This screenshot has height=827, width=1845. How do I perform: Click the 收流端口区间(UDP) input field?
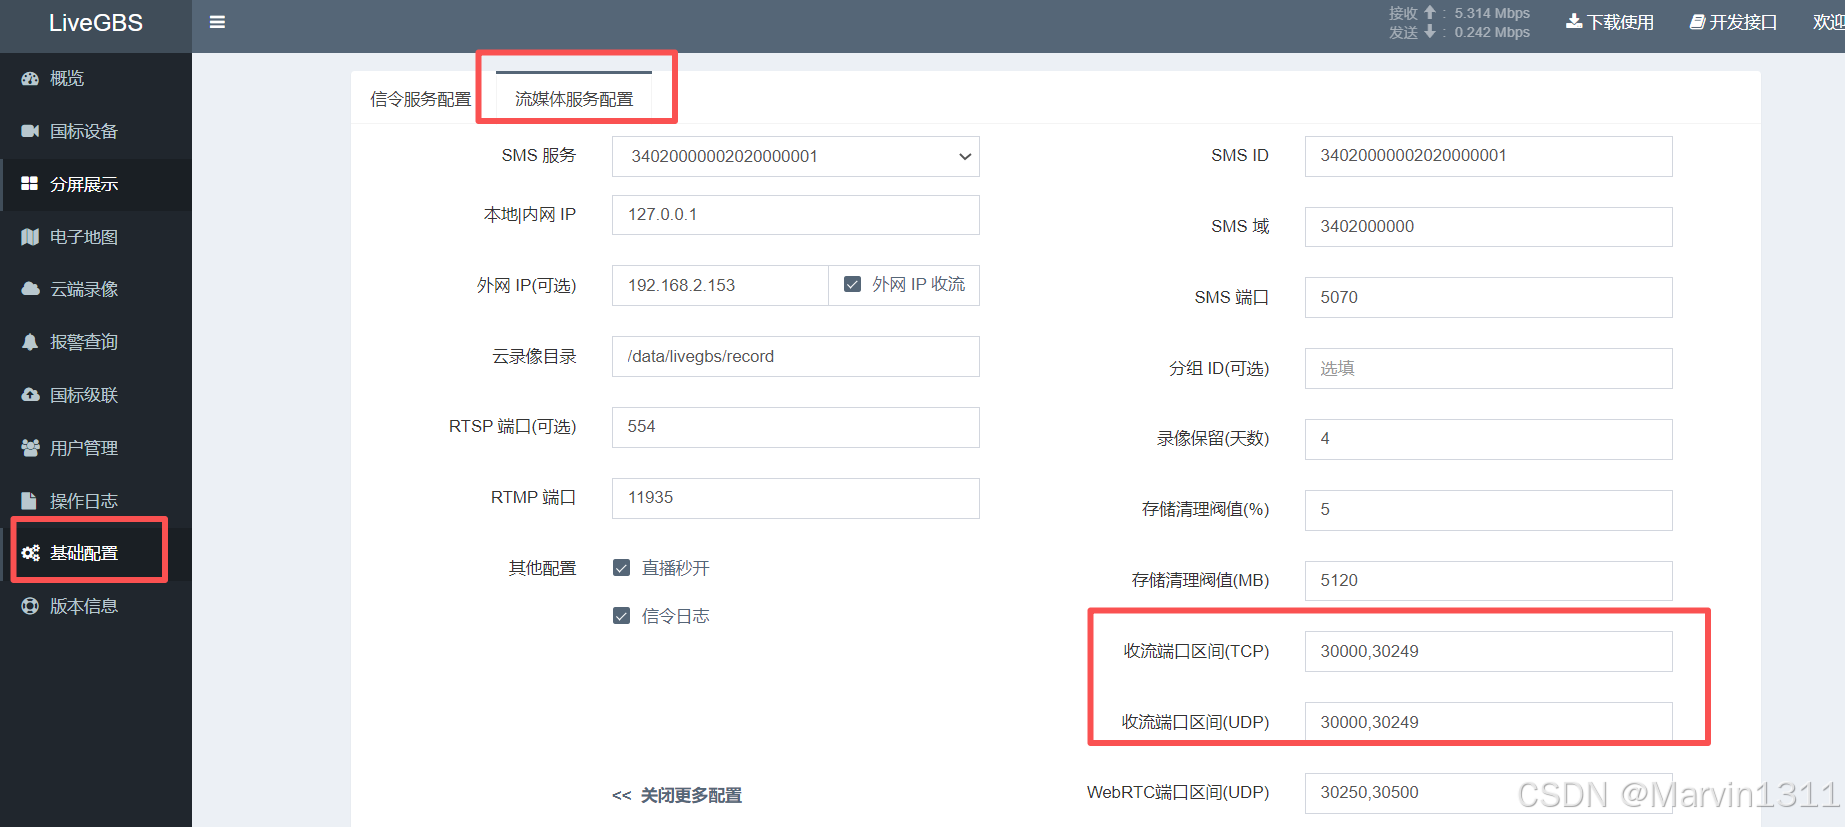point(1488,722)
